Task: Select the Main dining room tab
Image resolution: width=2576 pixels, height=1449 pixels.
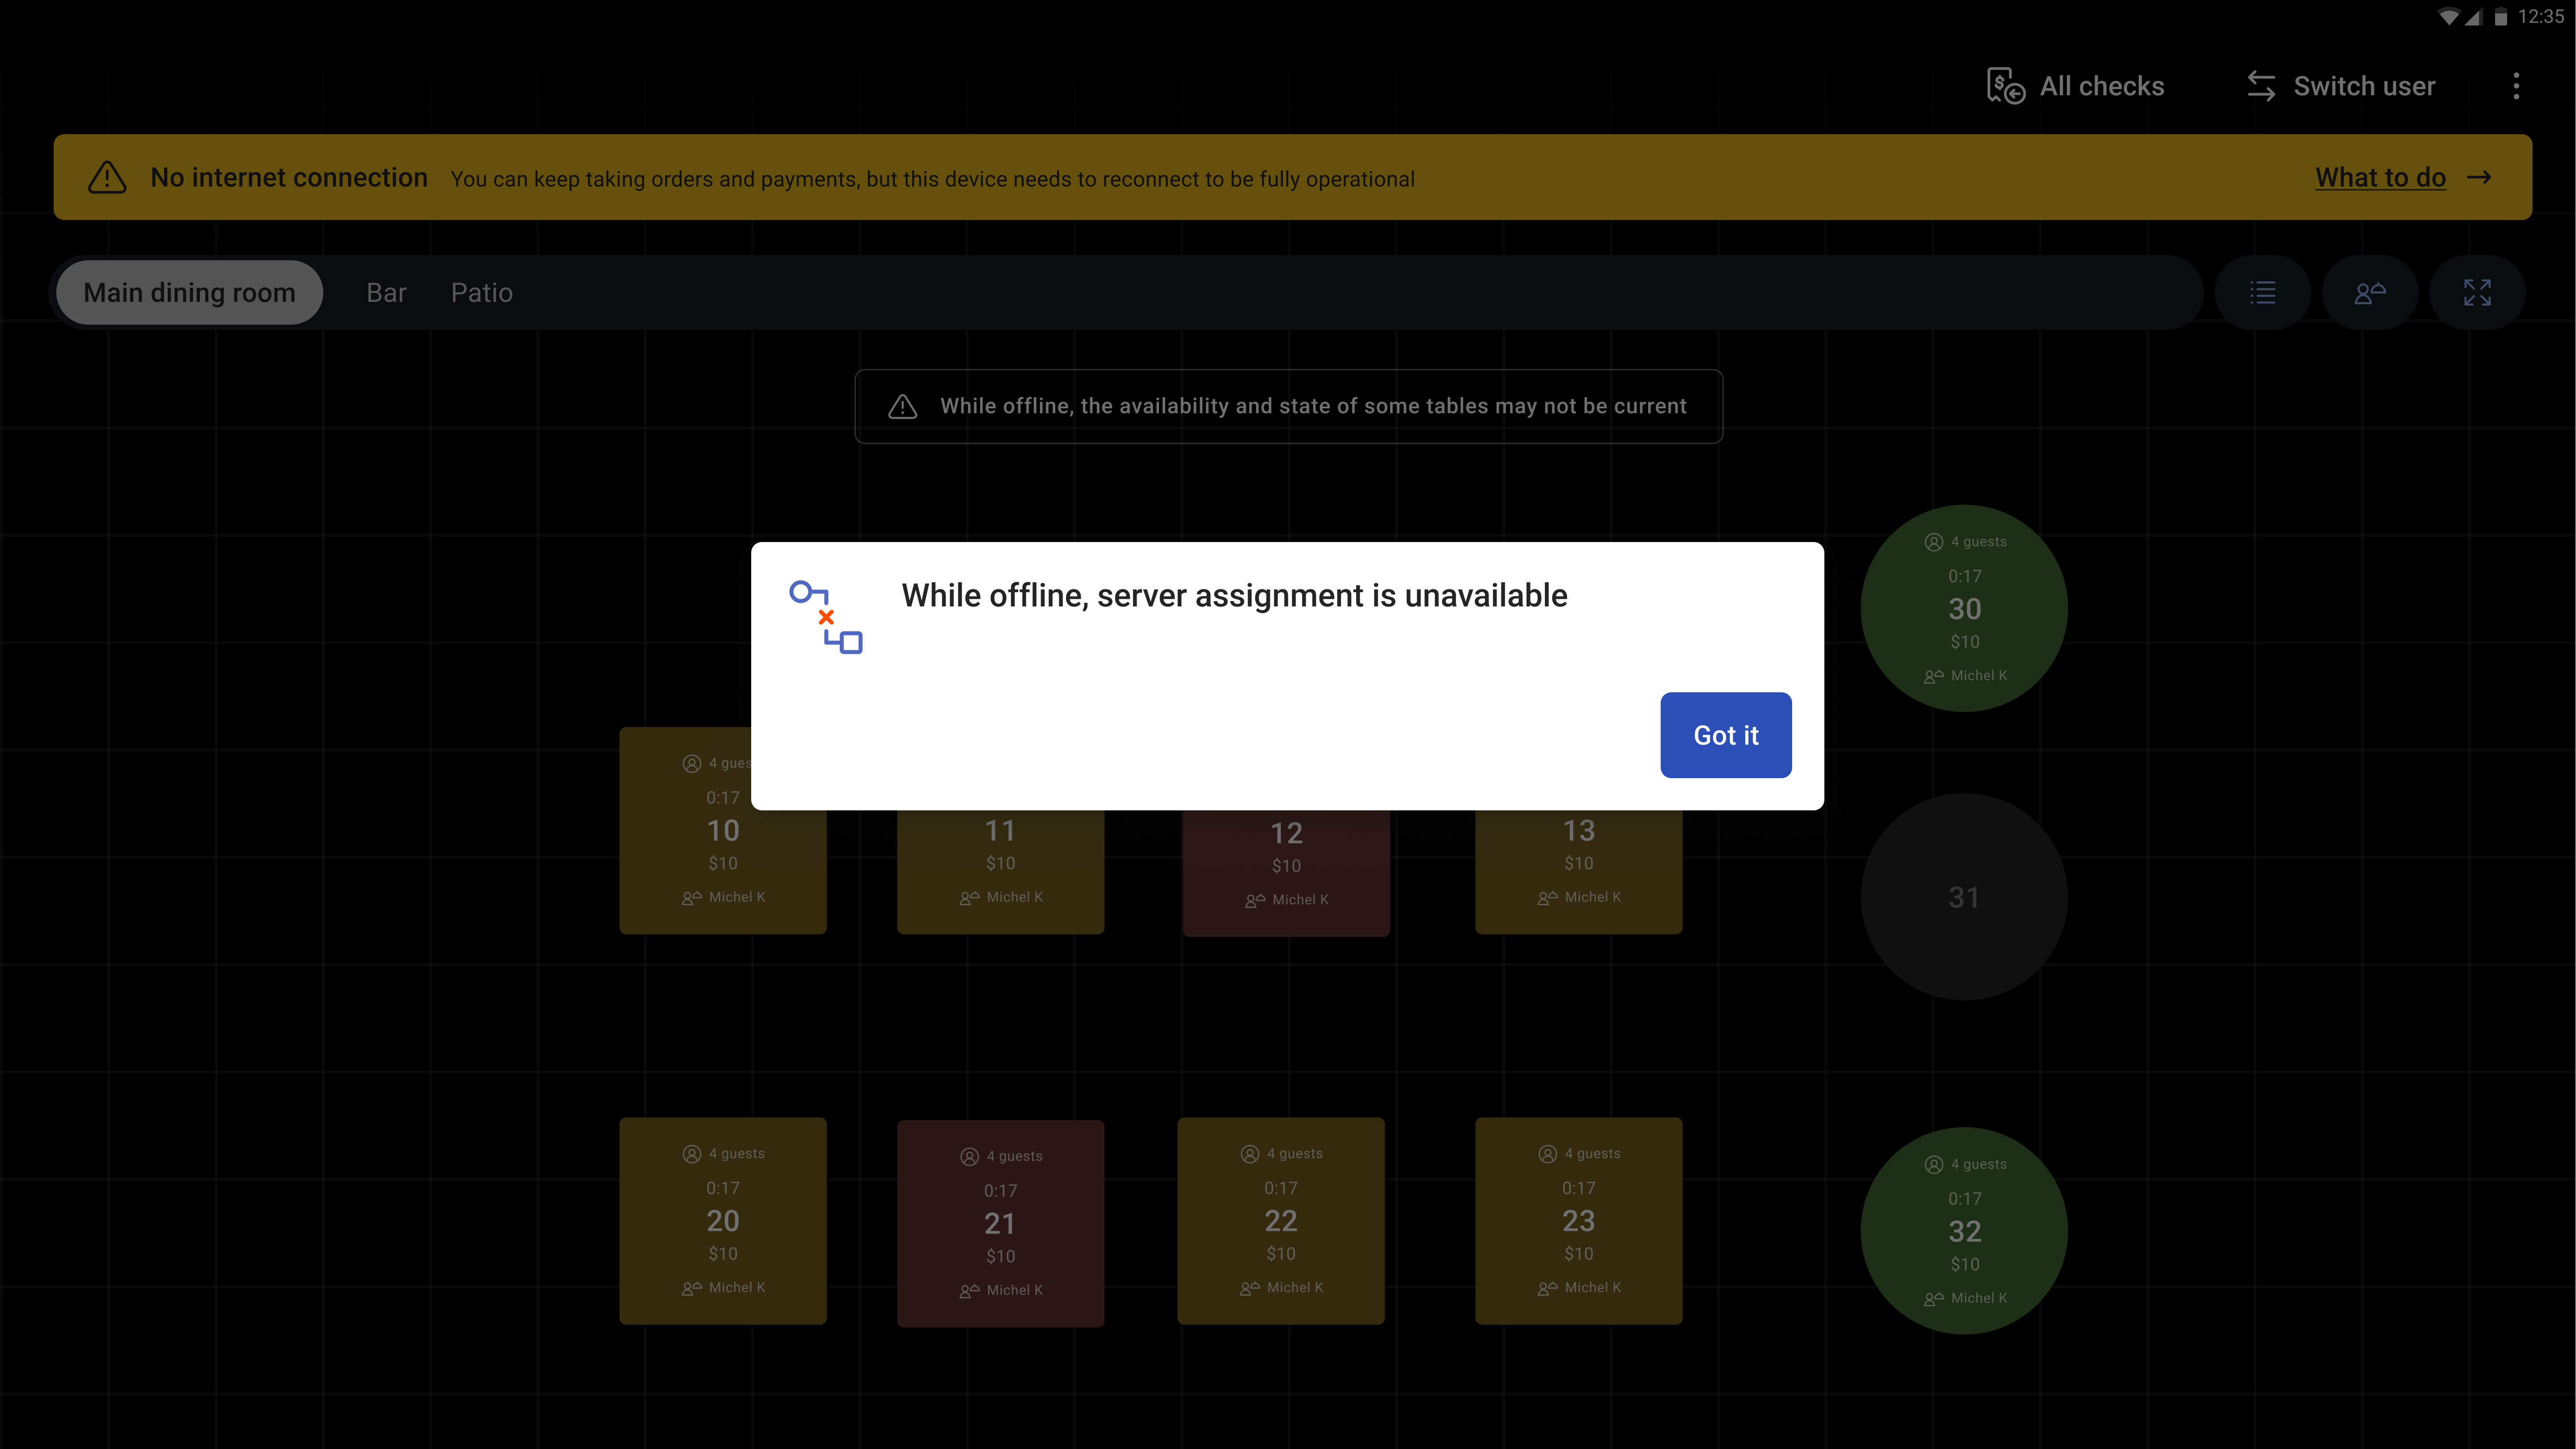Action: [x=189, y=293]
